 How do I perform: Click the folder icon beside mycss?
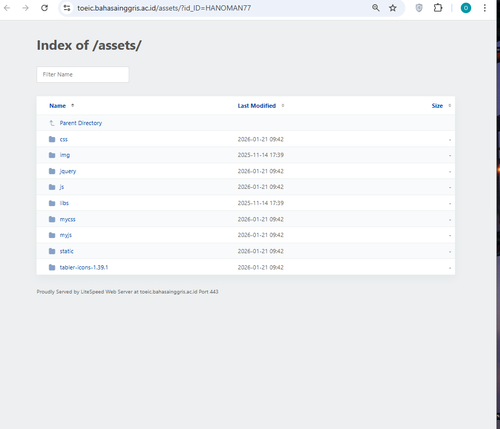click(x=52, y=219)
